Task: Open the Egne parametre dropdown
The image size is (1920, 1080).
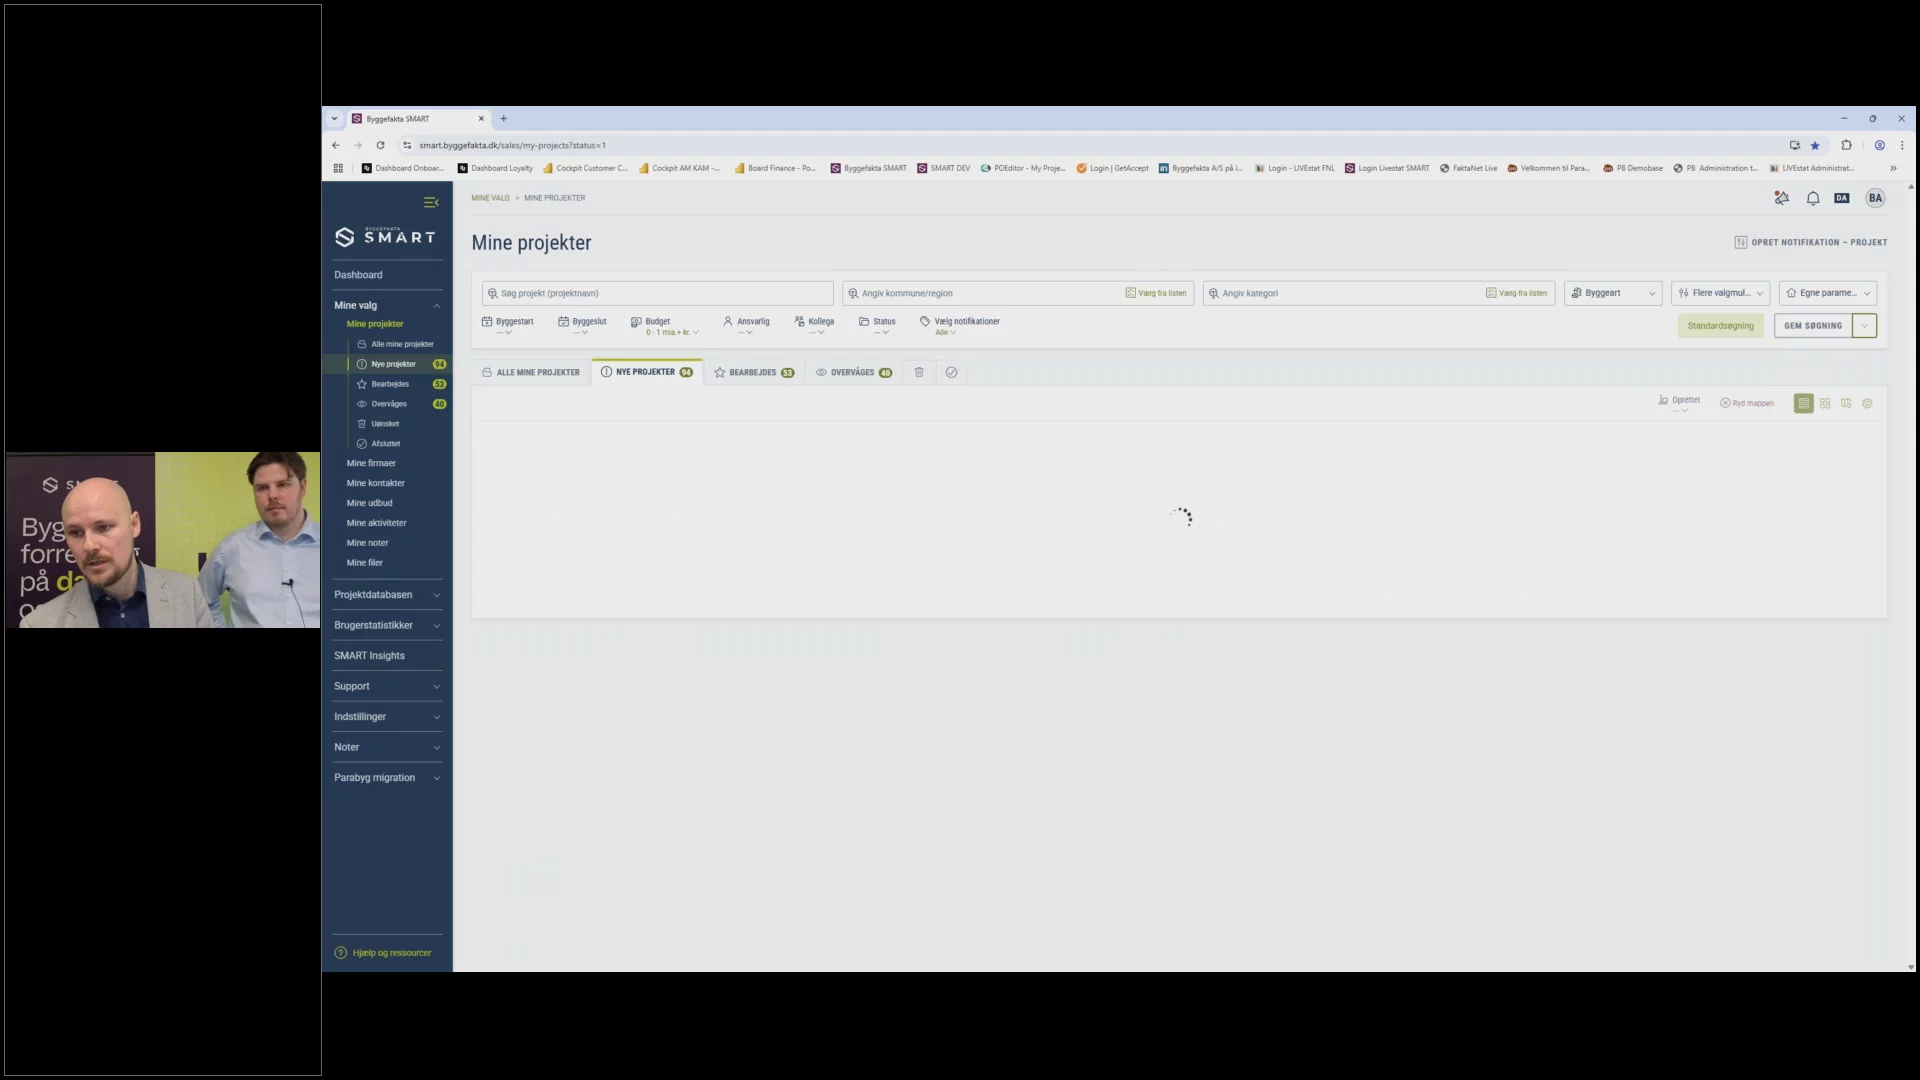Action: click(x=1827, y=293)
